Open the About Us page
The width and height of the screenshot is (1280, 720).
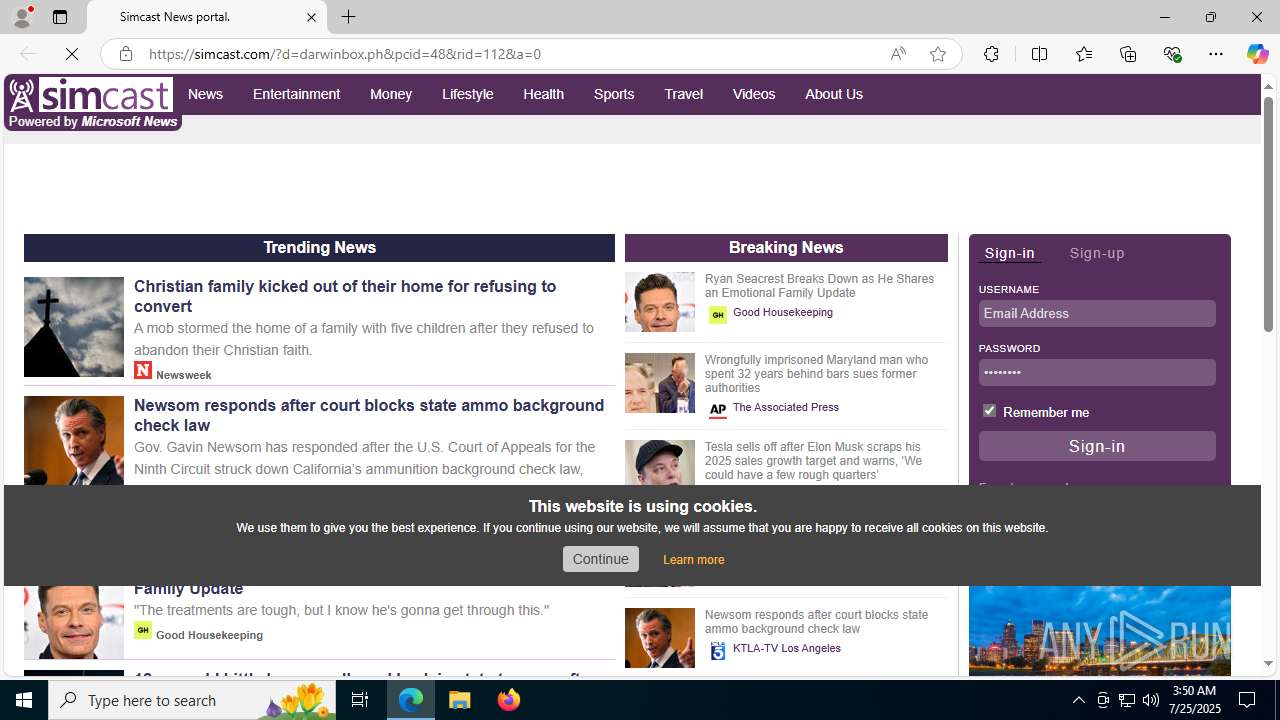coord(833,94)
